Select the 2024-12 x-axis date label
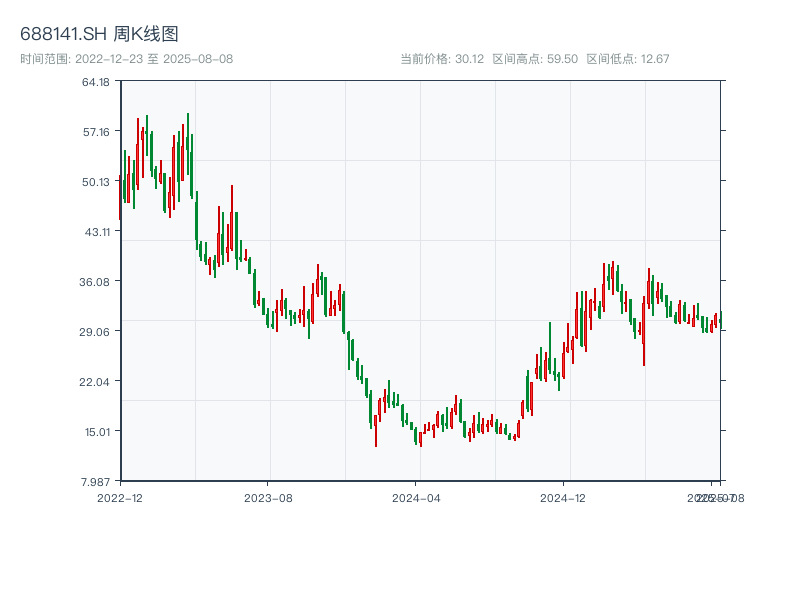This screenshot has width=800, height=600. [x=563, y=497]
